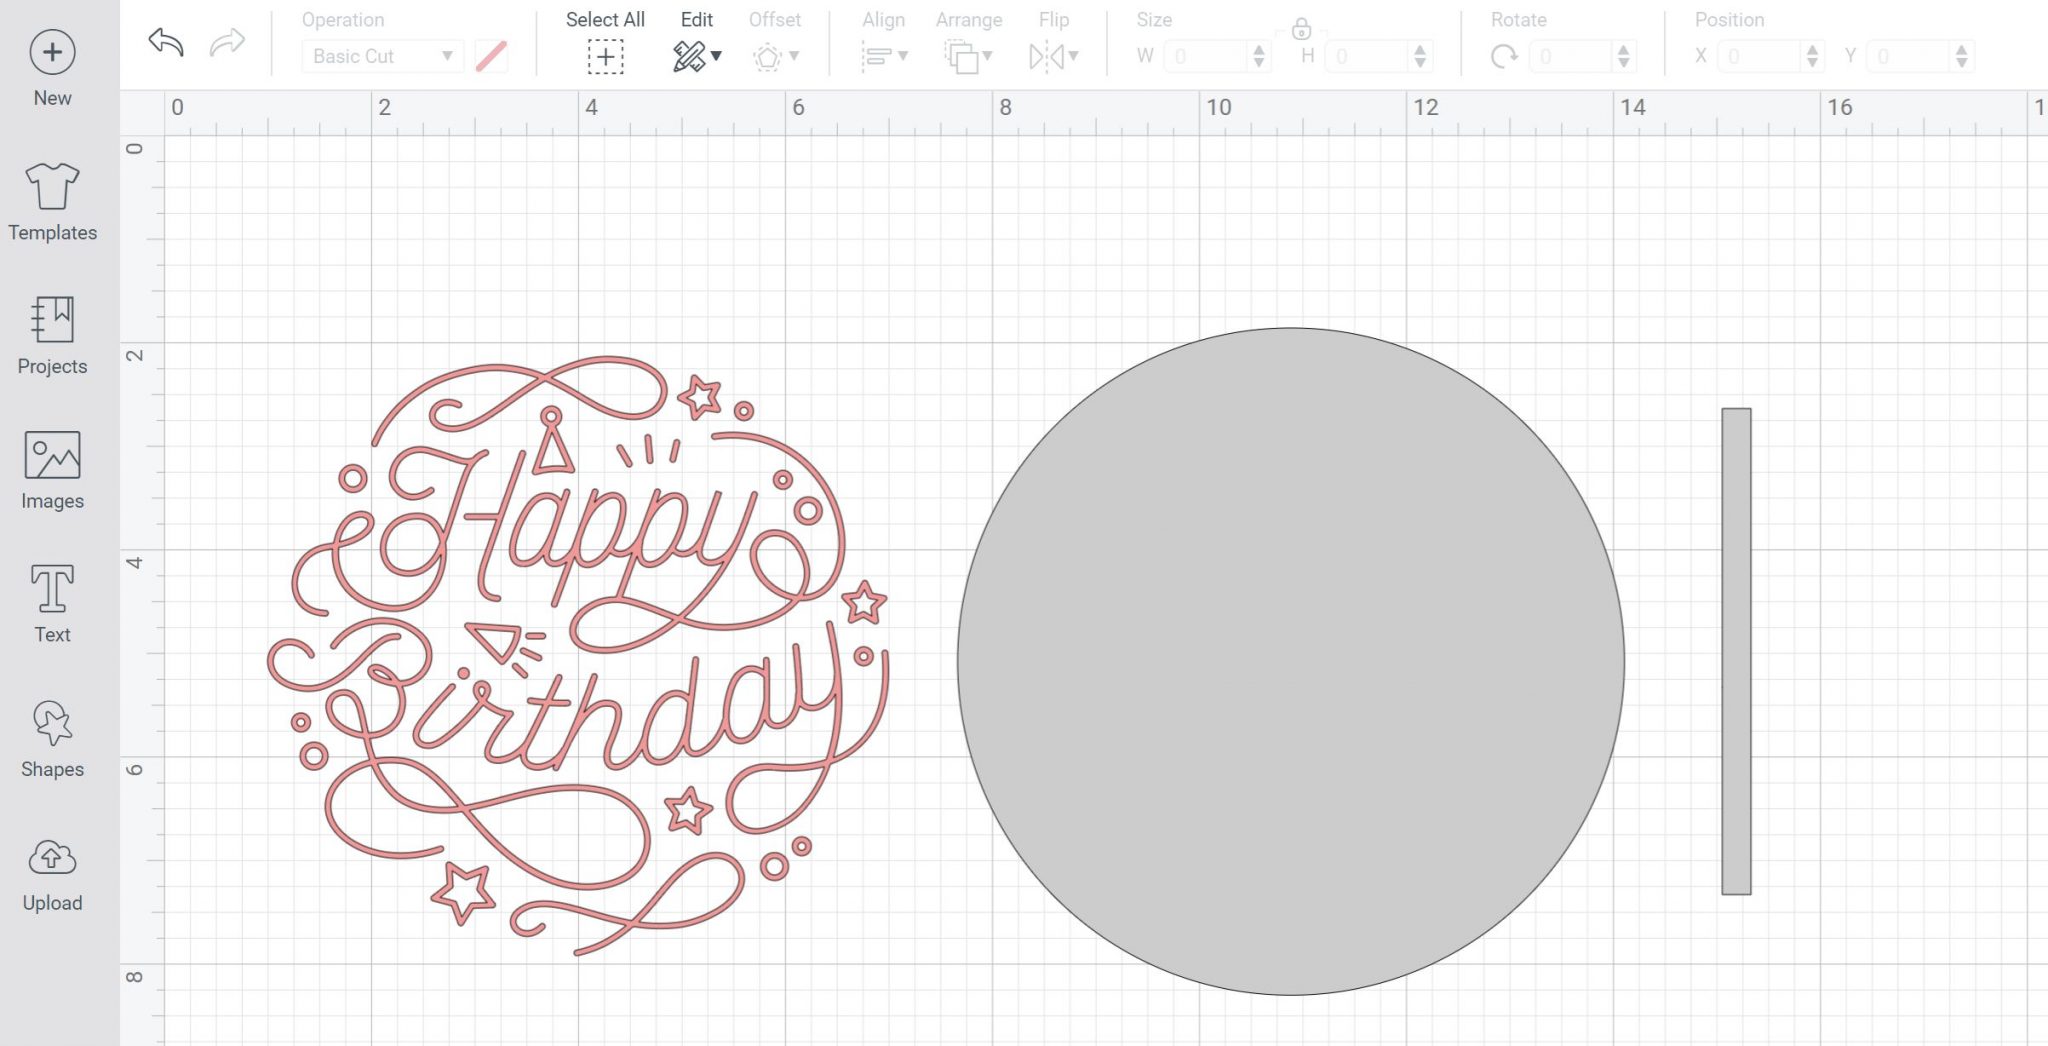This screenshot has width=2048, height=1046.
Task: Click the Redo arrow
Action: point(228,42)
